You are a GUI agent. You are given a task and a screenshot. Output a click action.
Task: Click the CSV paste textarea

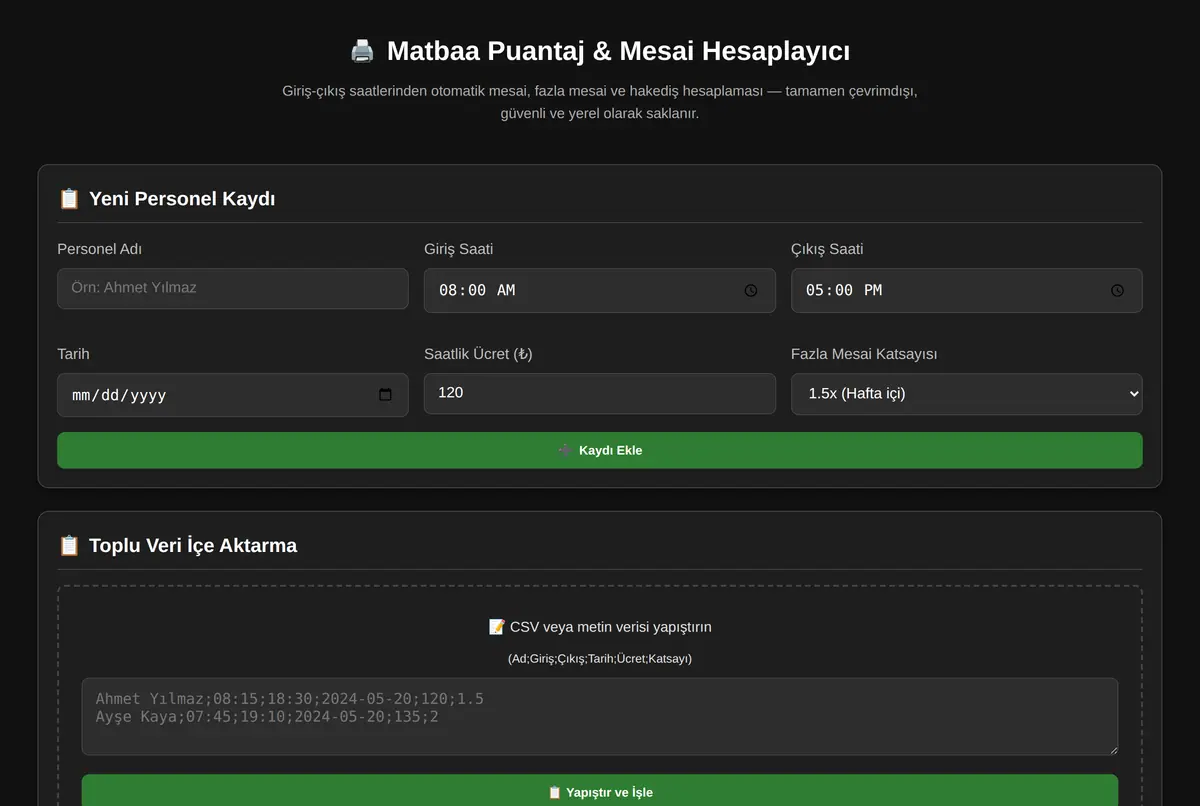point(599,717)
